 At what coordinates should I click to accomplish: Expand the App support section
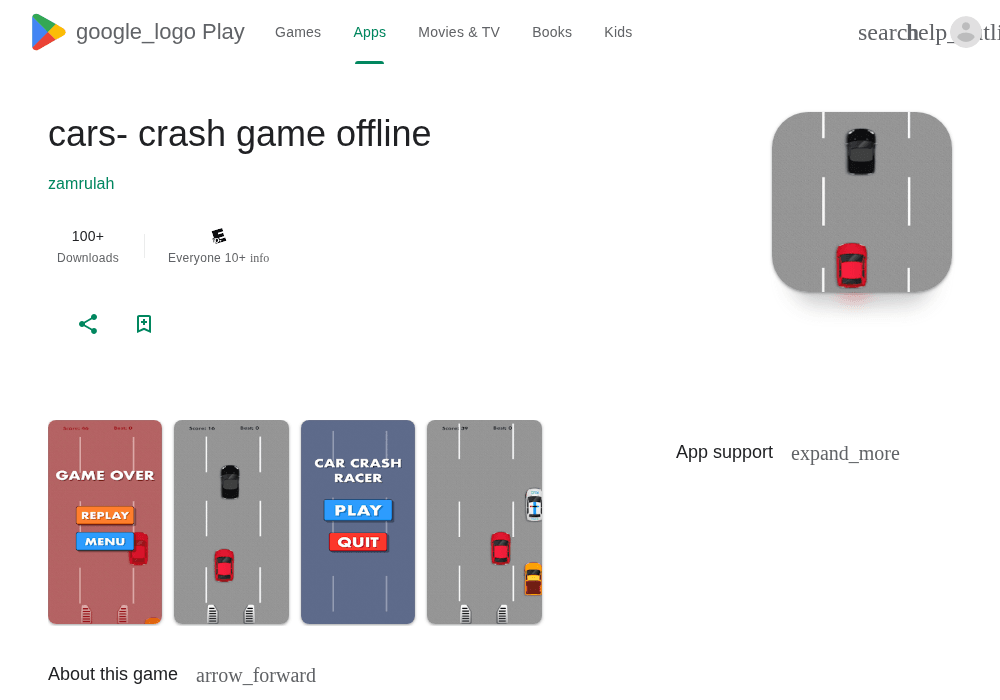(845, 453)
